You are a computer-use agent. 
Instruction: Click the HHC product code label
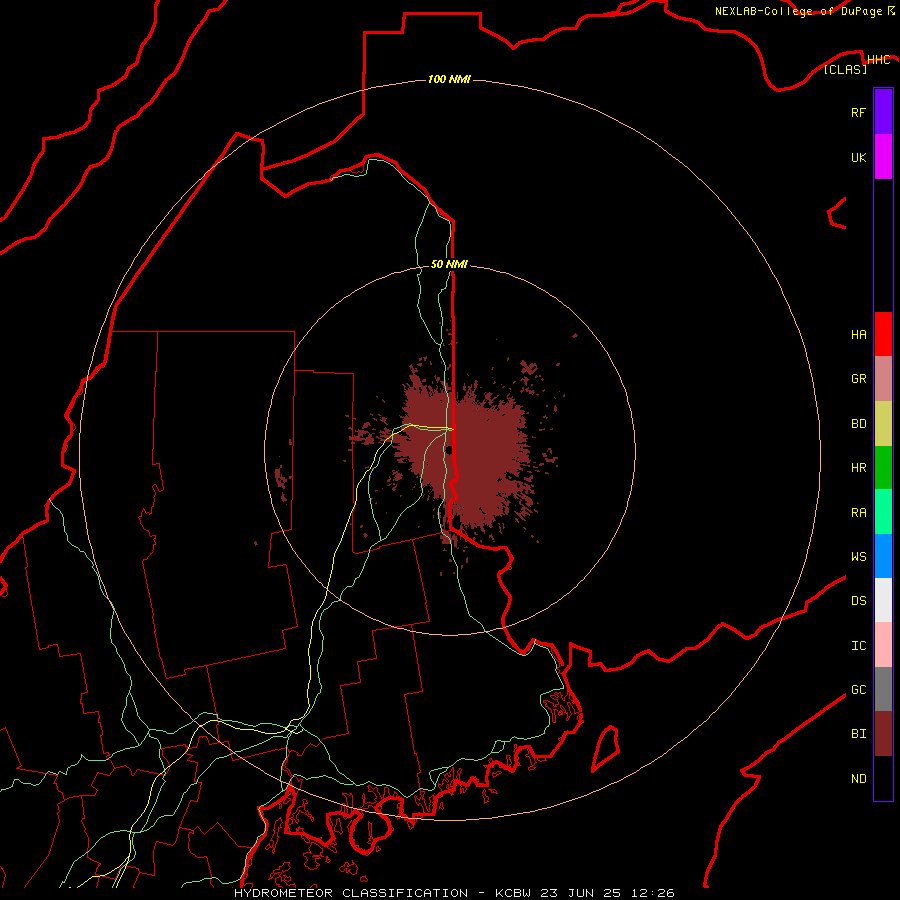[x=878, y=60]
